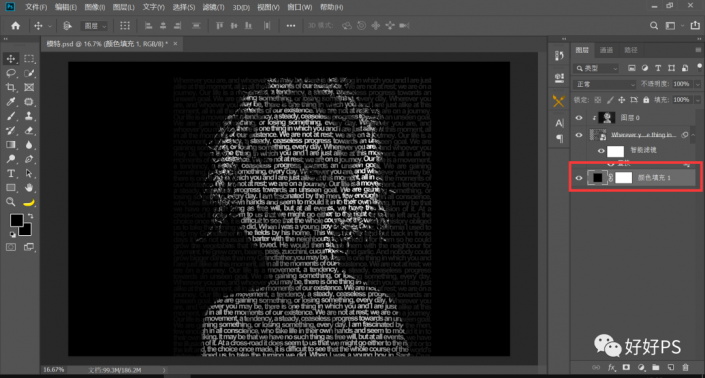Click the 颜色填充 1 layer mask thumbnail
Screen dimensions: 705x378
point(623,178)
